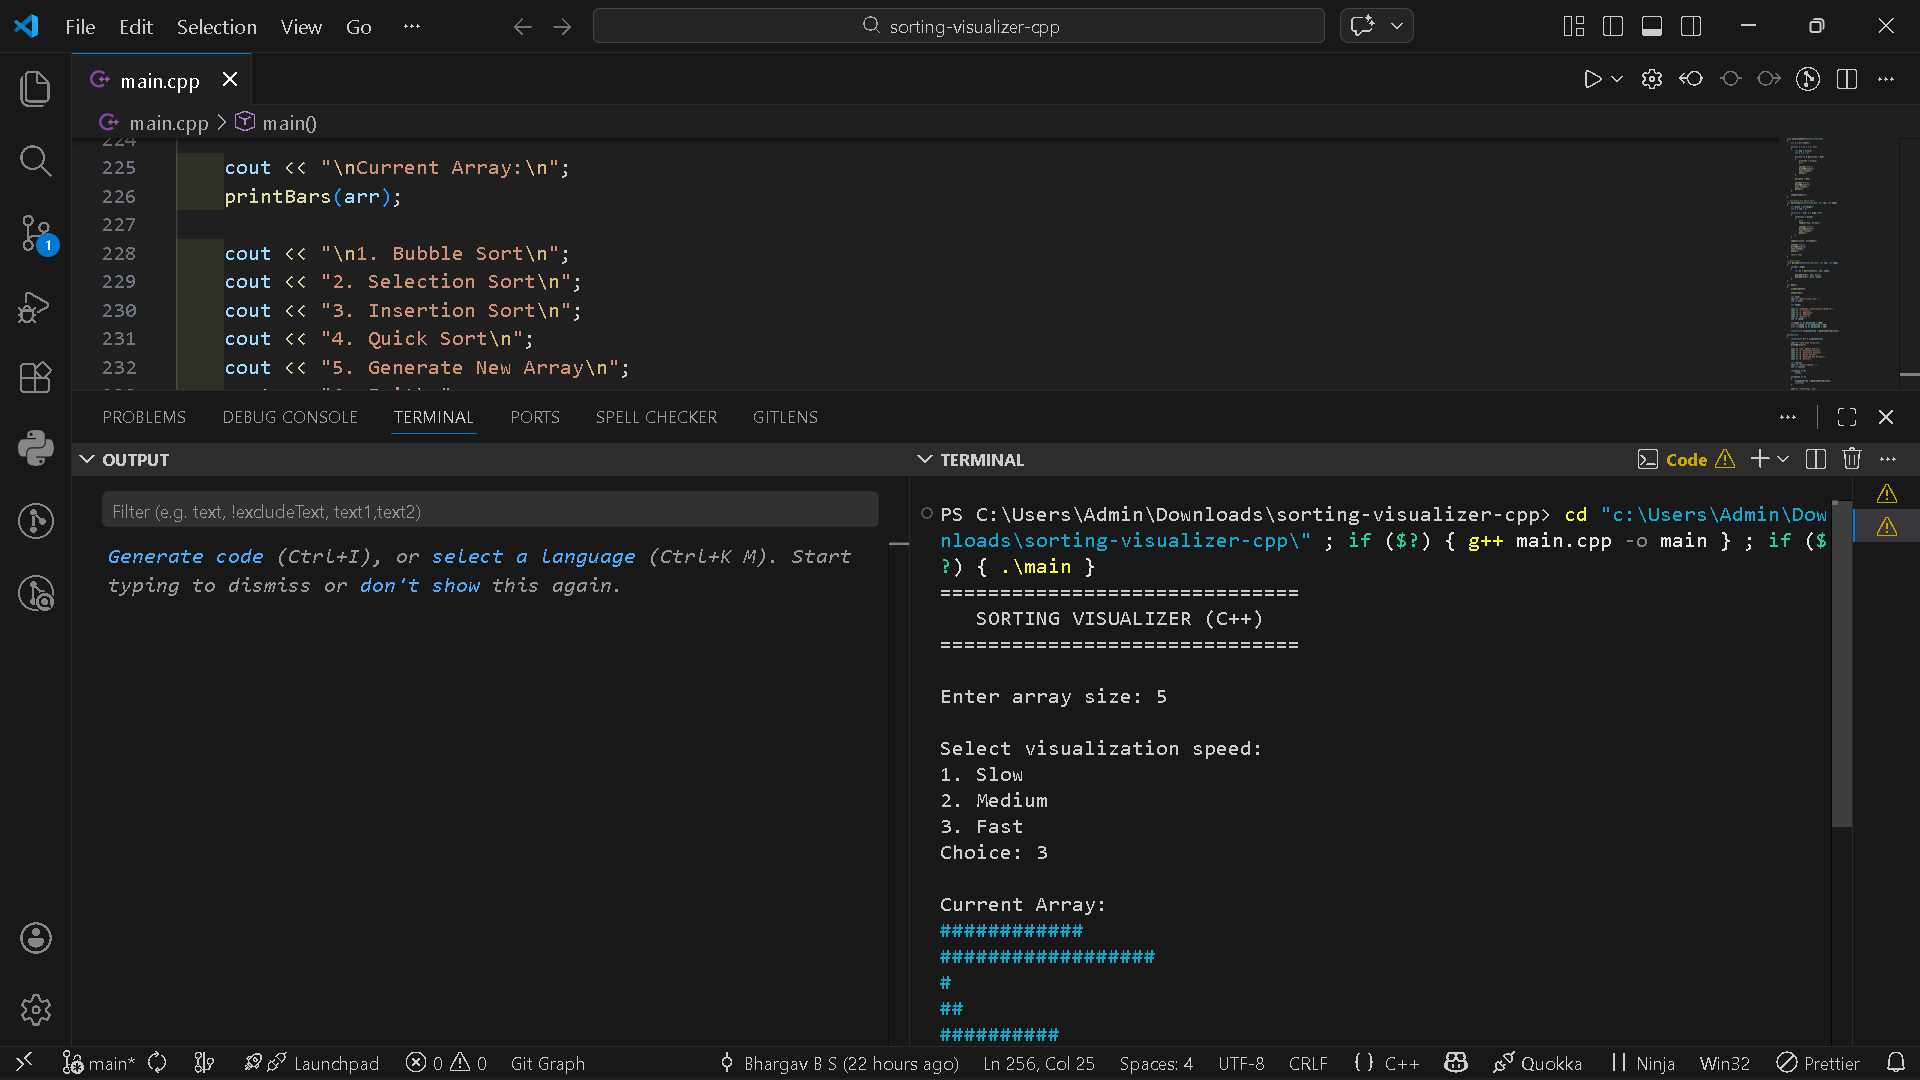
Task: Collapse the TERMINAL section
Action: [x=925, y=459]
